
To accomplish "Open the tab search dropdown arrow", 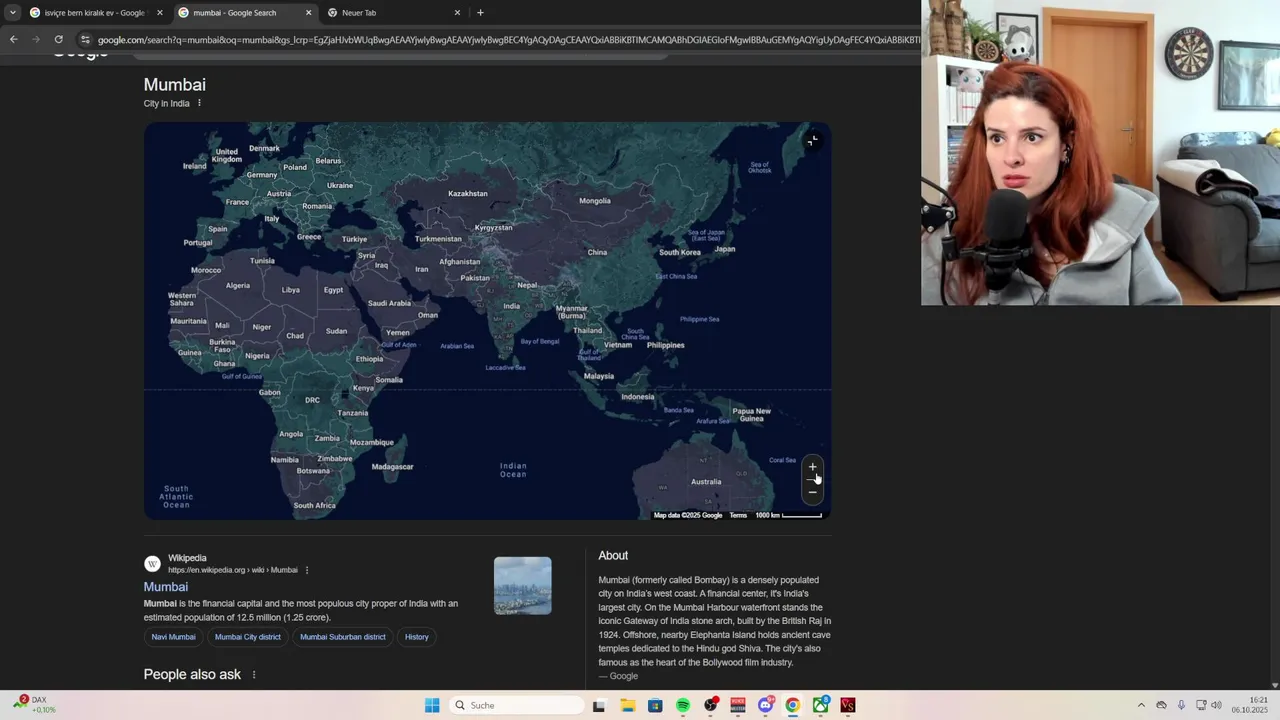I will (12, 13).
